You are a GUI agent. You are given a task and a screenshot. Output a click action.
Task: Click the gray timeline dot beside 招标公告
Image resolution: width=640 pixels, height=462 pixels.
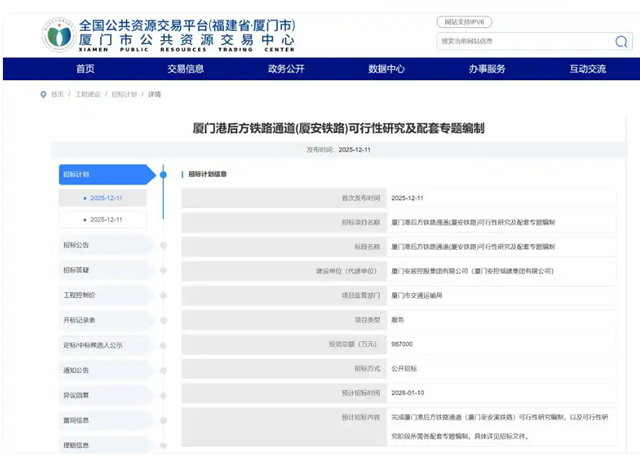[163, 245]
